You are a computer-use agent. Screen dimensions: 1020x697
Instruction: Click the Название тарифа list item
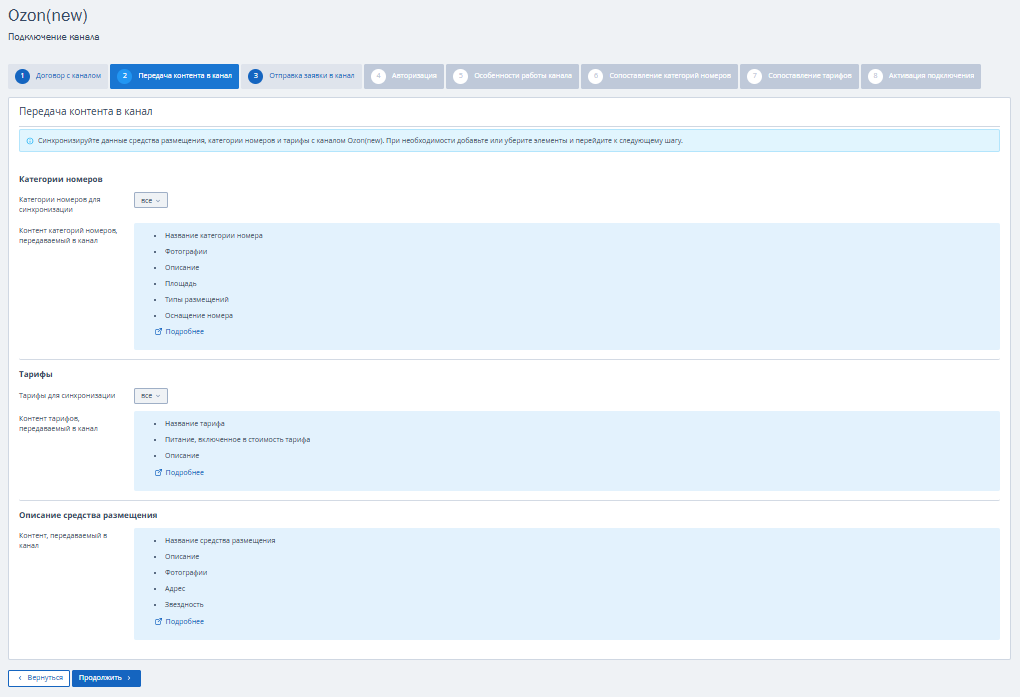point(195,424)
